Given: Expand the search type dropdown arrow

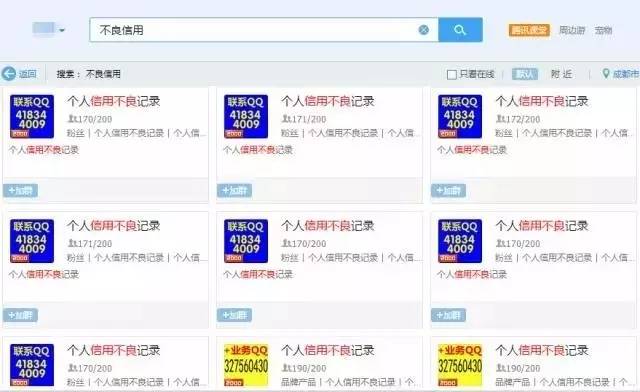Looking at the screenshot, I should (x=62, y=30).
